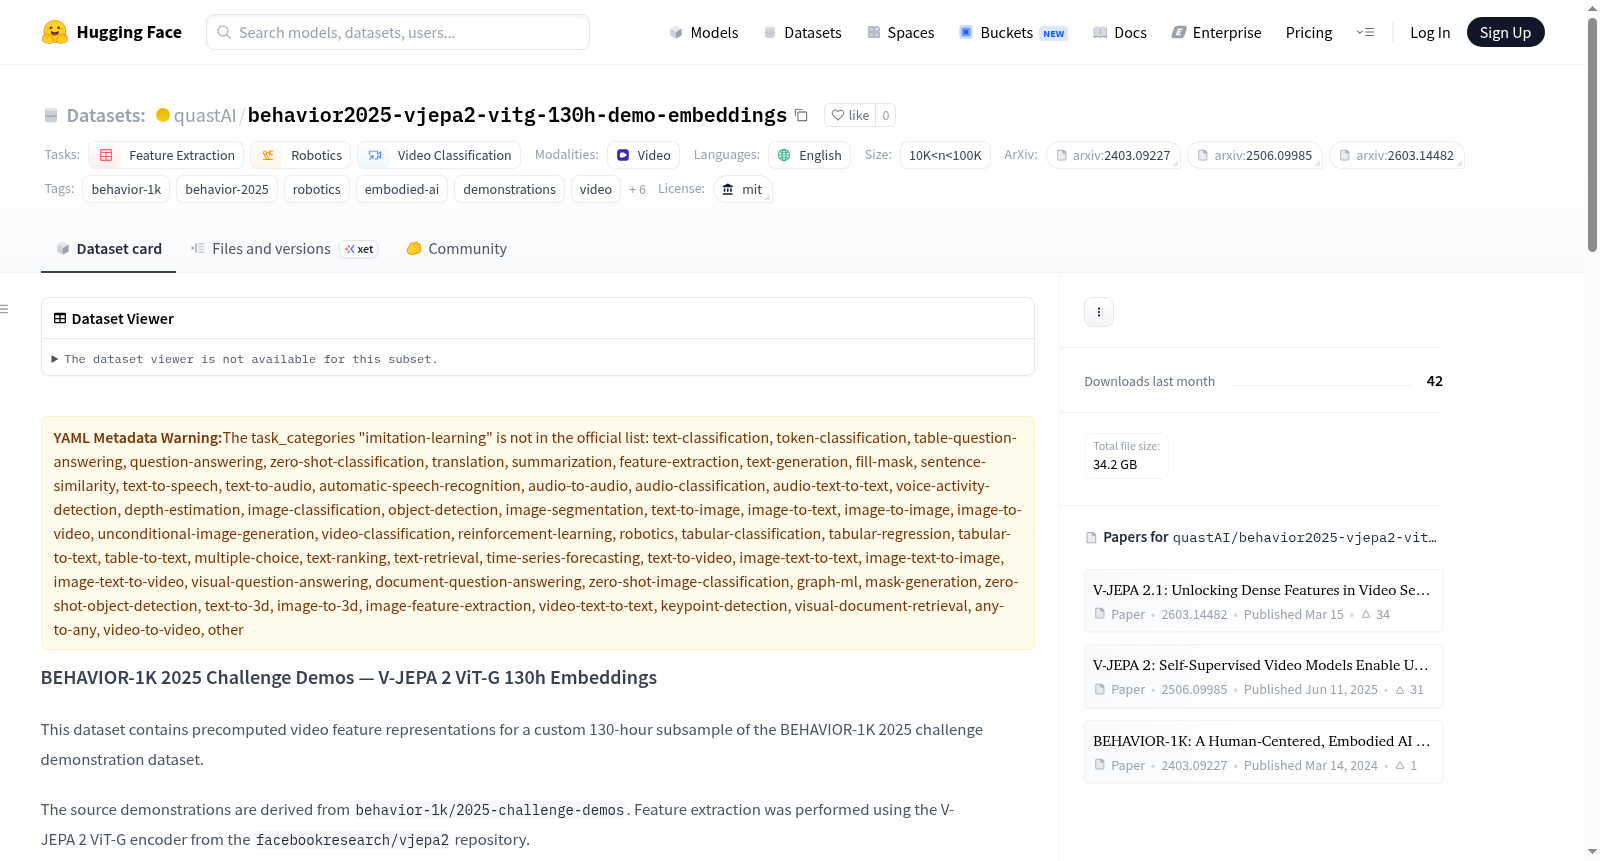Click the heart like button
This screenshot has width=1600, height=861.
850,115
